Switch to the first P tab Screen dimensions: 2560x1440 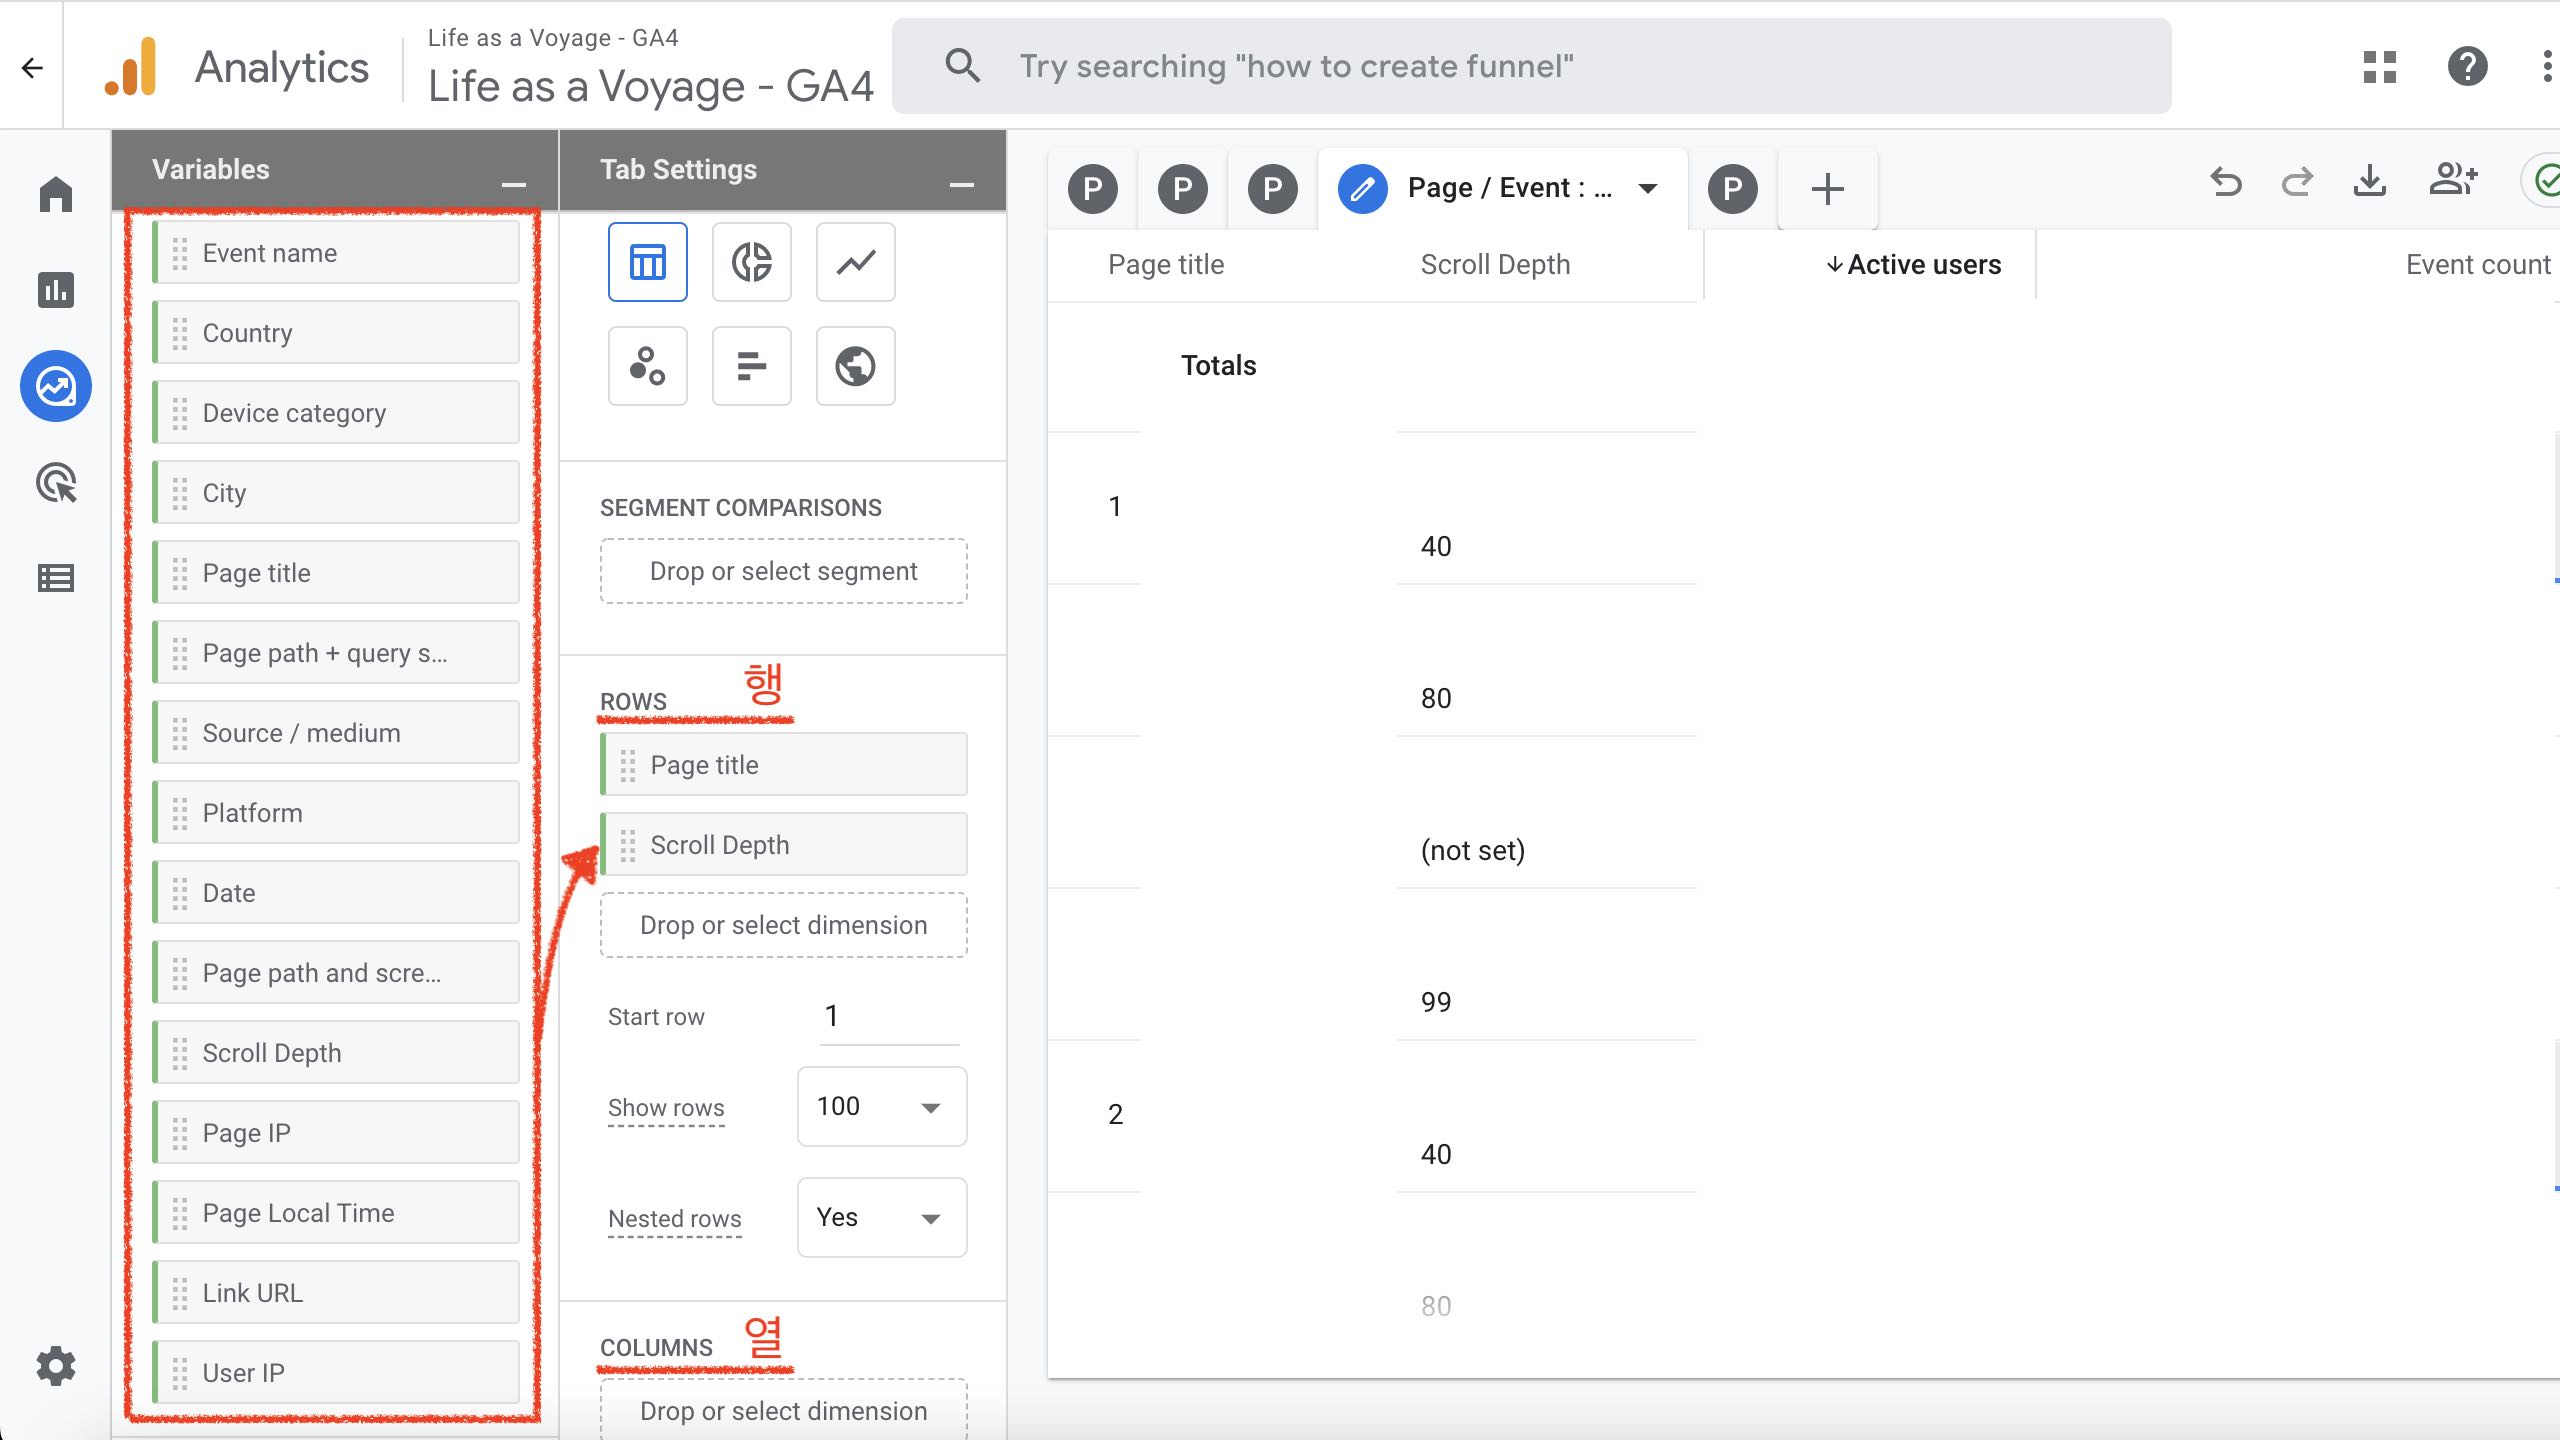click(1093, 188)
